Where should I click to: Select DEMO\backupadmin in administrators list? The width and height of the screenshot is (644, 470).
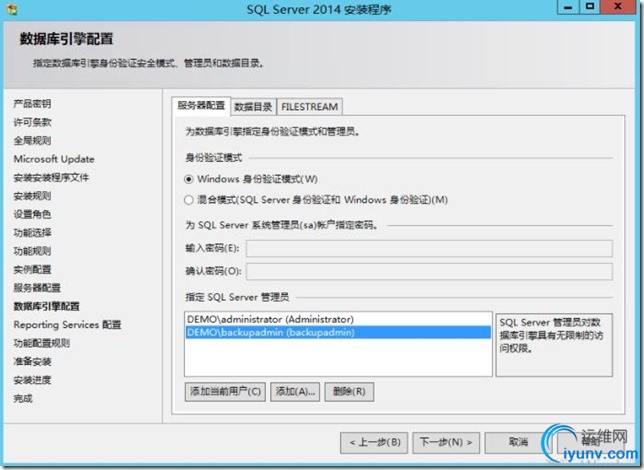(x=338, y=332)
